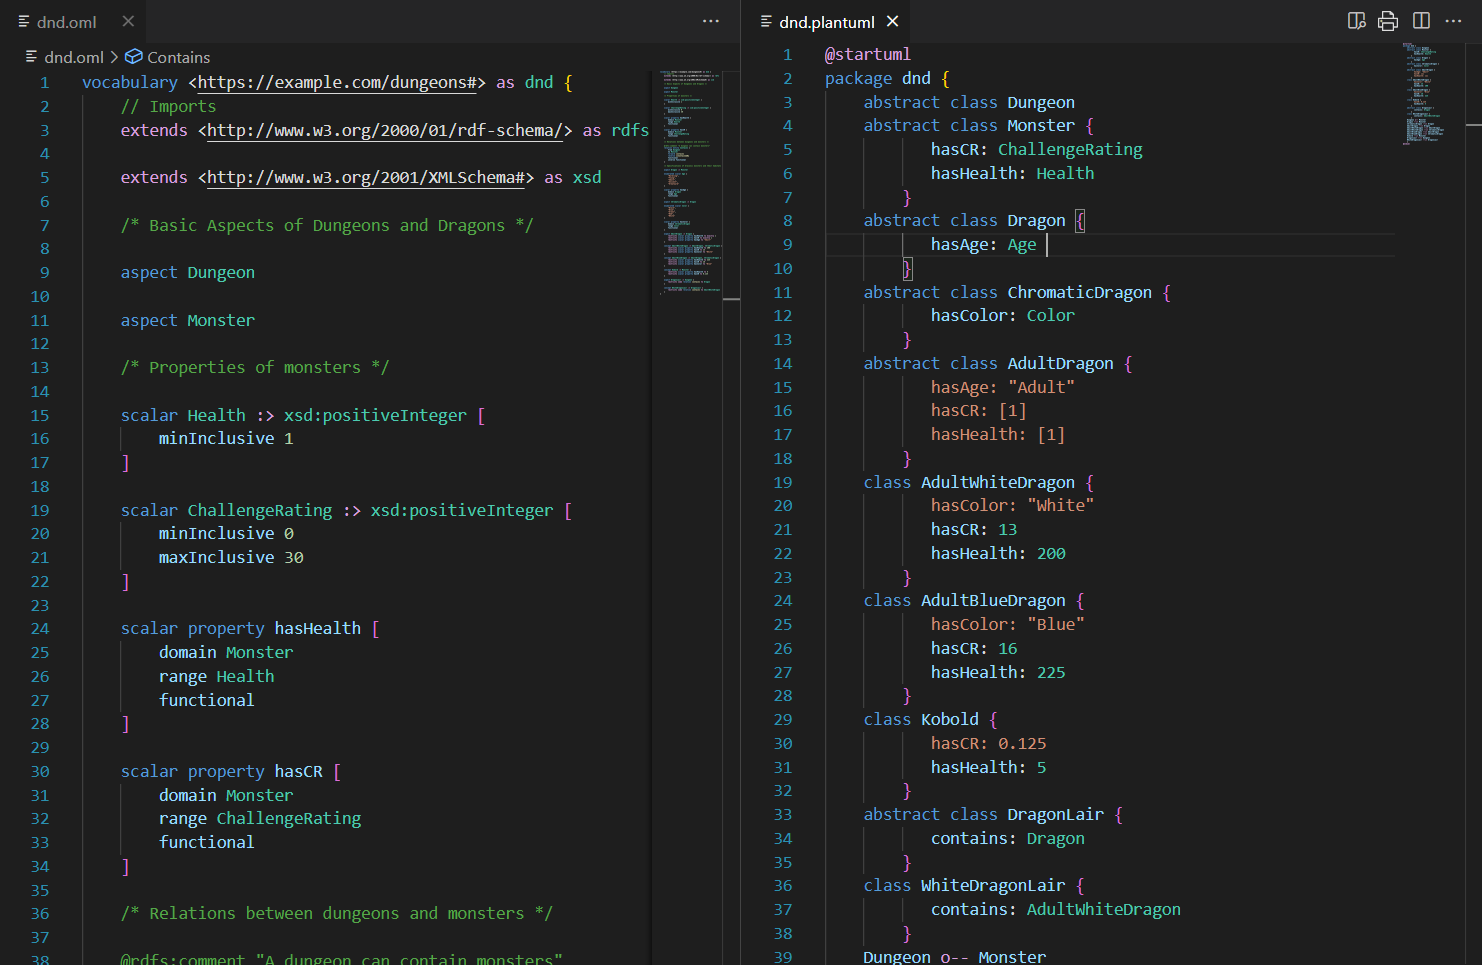Image resolution: width=1482 pixels, height=965 pixels.
Task: Open More Actions menu for right editor group
Action: (1453, 21)
